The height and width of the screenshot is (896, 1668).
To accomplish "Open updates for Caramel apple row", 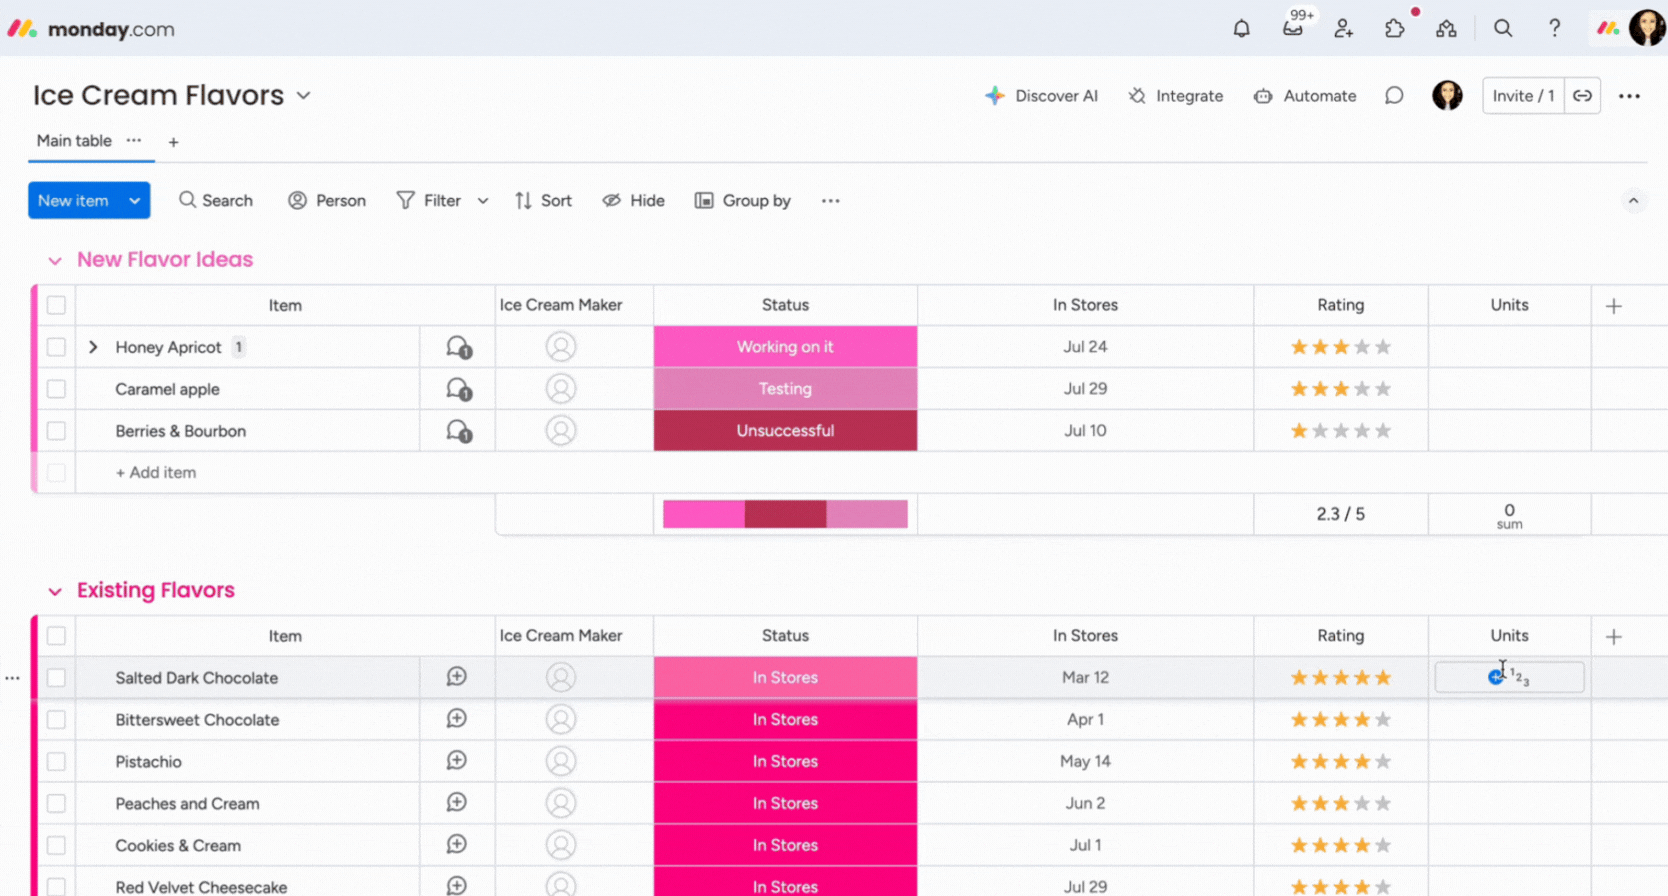I will [x=458, y=389].
